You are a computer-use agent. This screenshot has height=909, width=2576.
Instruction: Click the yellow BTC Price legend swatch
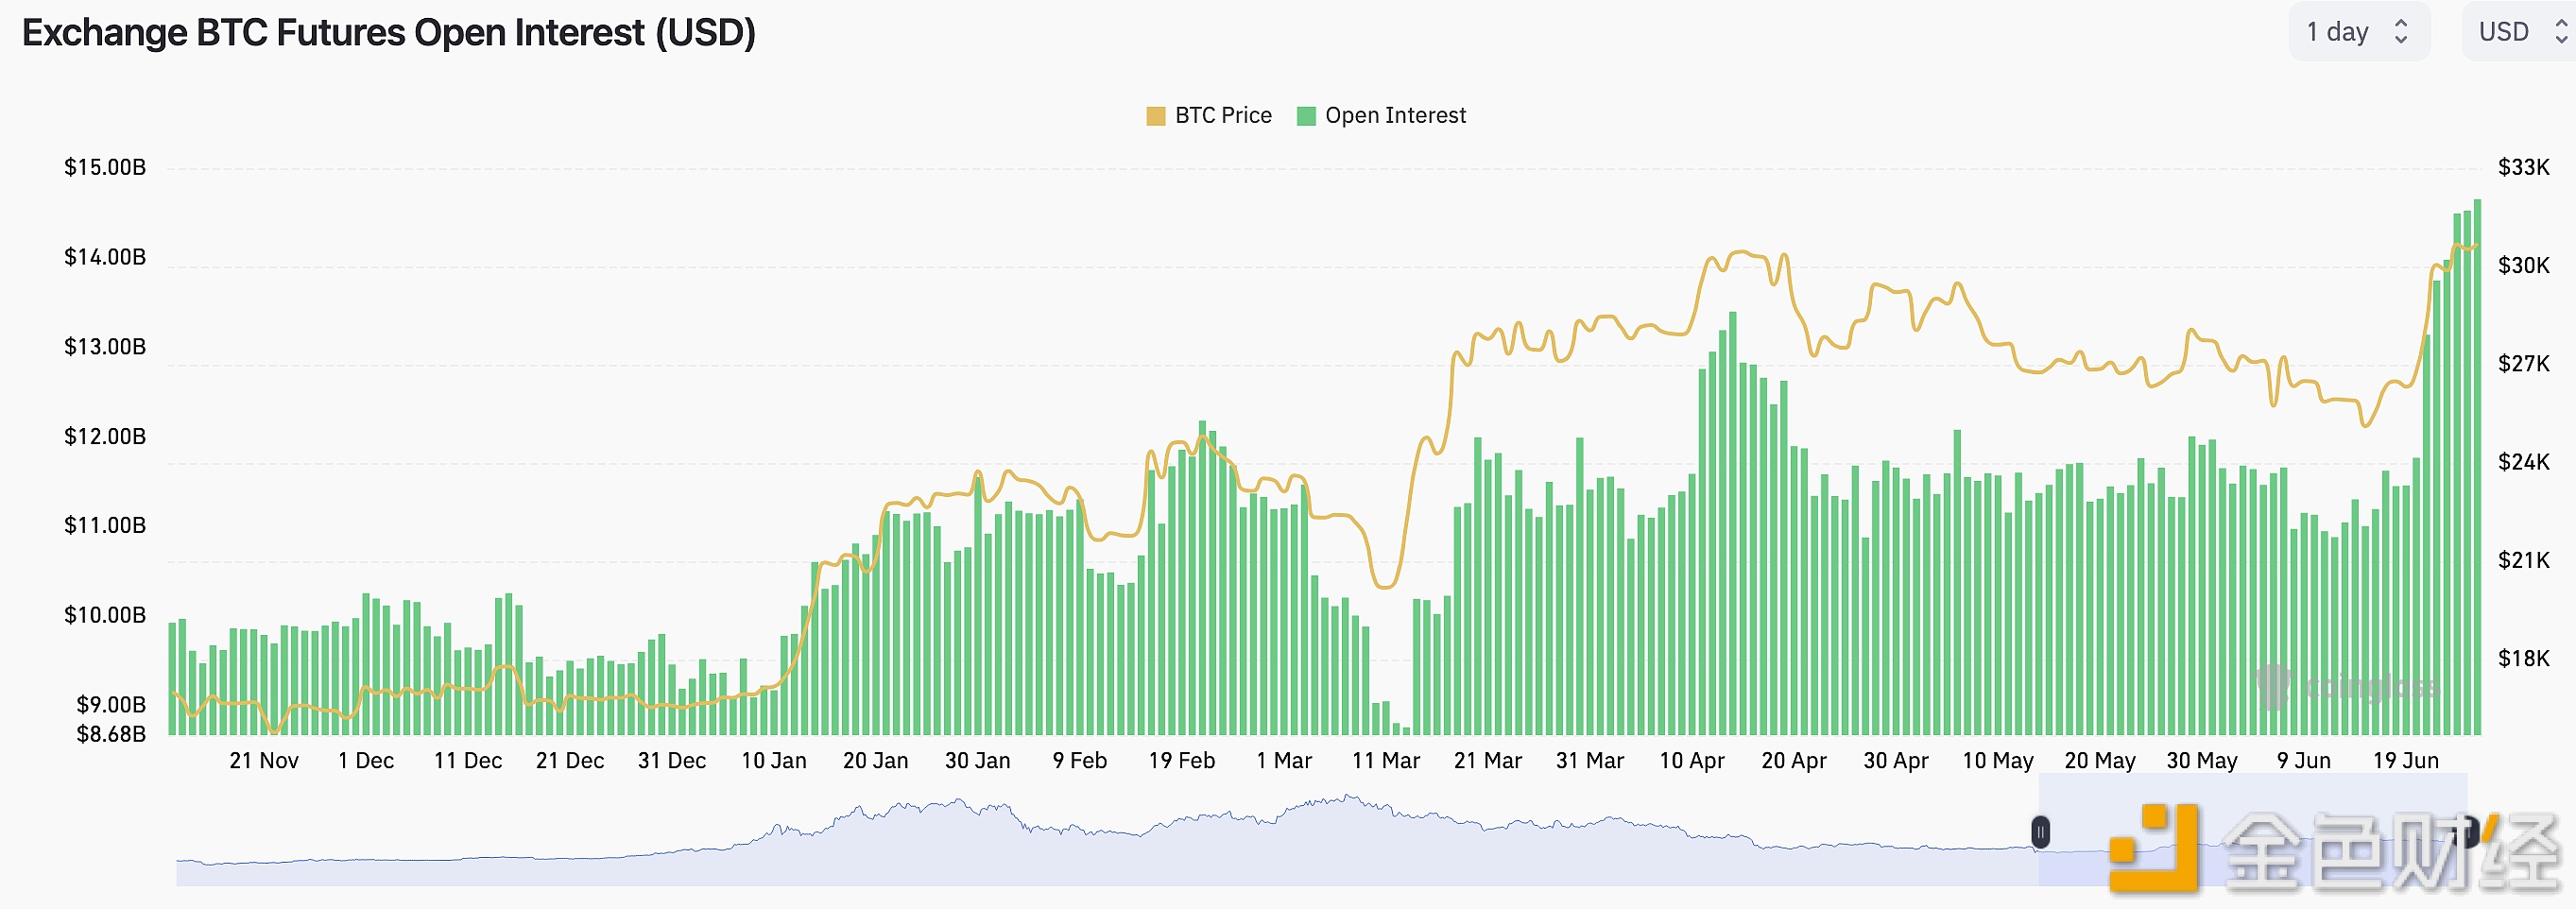1156,116
